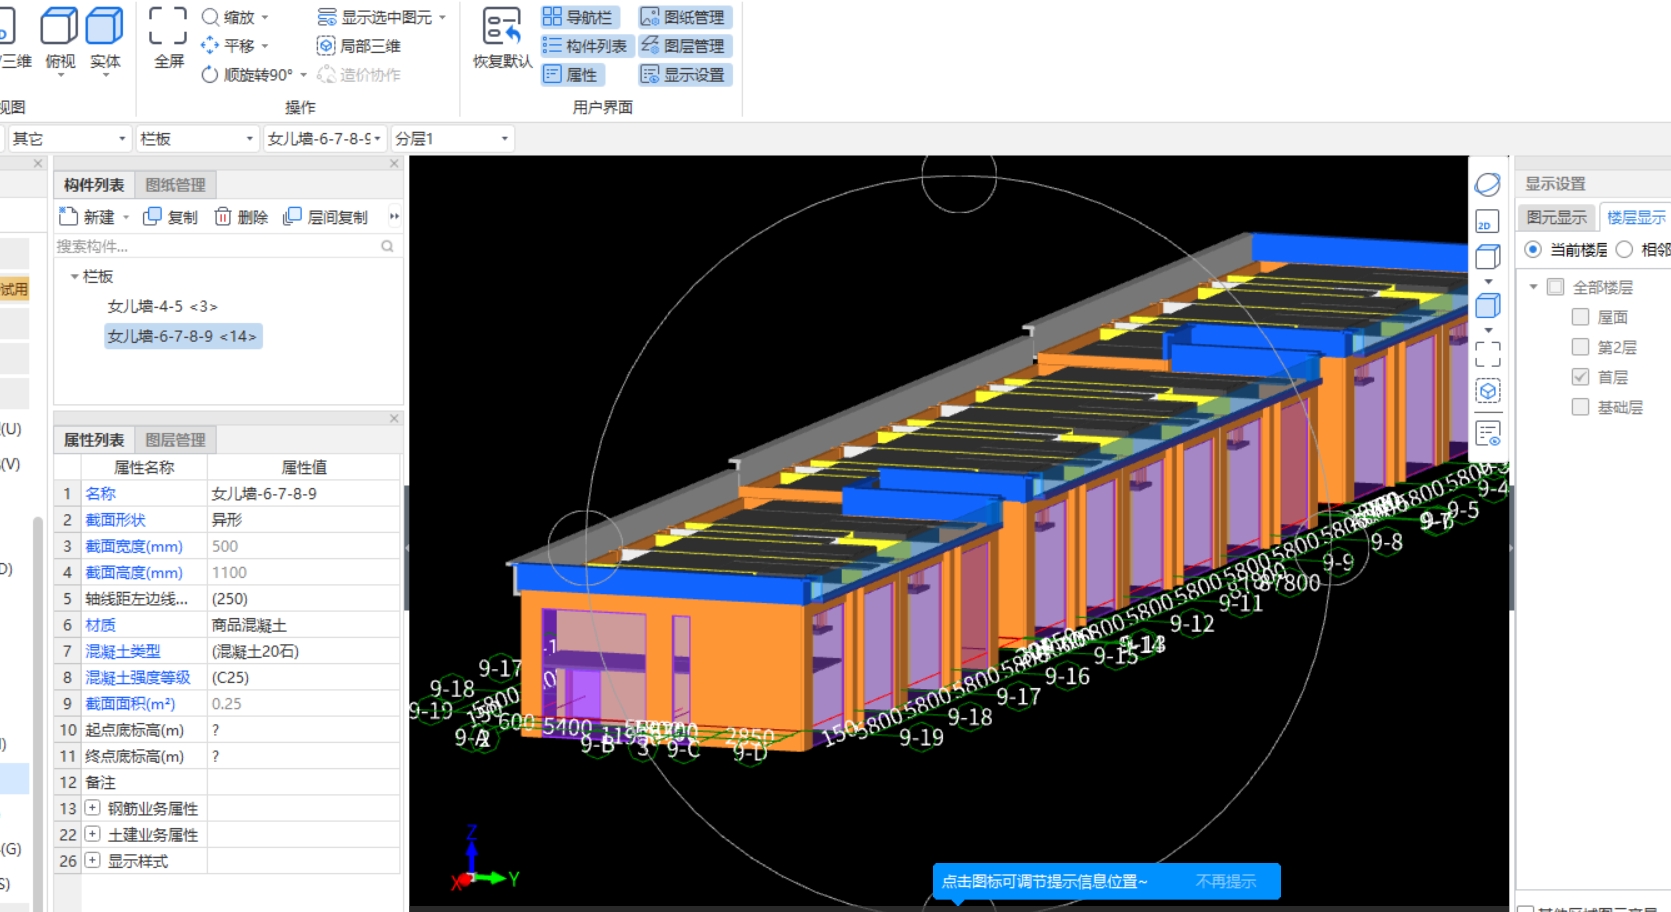
Task: Click the 2D view icon in viewport toolbar
Action: click(x=1488, y=222)
